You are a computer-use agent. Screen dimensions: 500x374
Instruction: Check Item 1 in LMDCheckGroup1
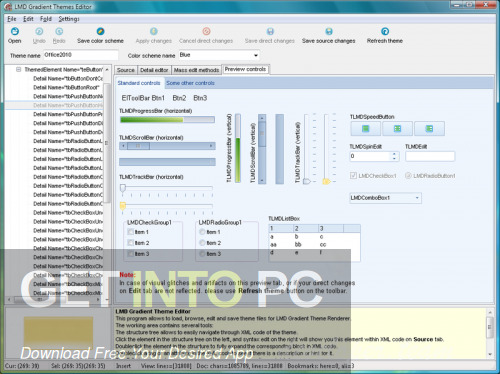click(x=131, y=232)
